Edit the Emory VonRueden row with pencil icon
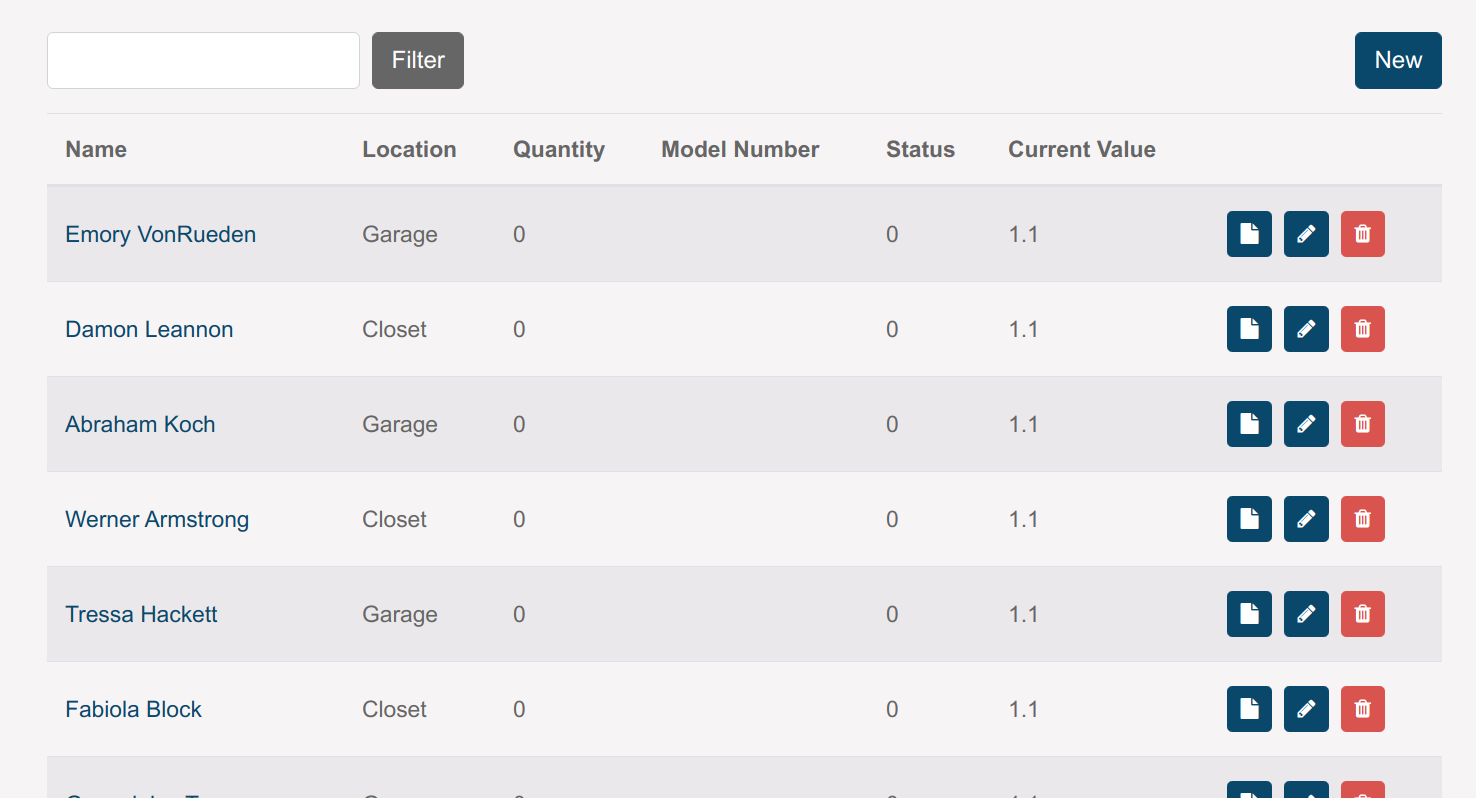1476x798 pixels. click(x=1306, y=234)
